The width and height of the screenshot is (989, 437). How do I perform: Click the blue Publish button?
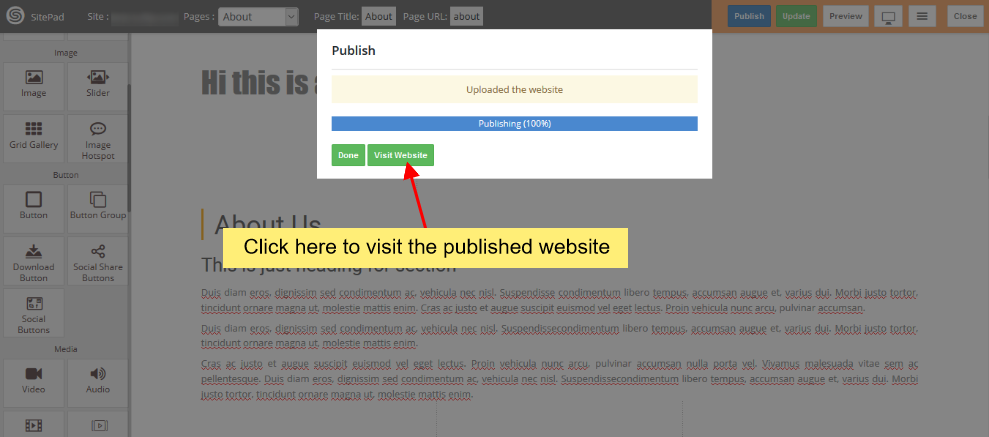click(x=748, y=16)
